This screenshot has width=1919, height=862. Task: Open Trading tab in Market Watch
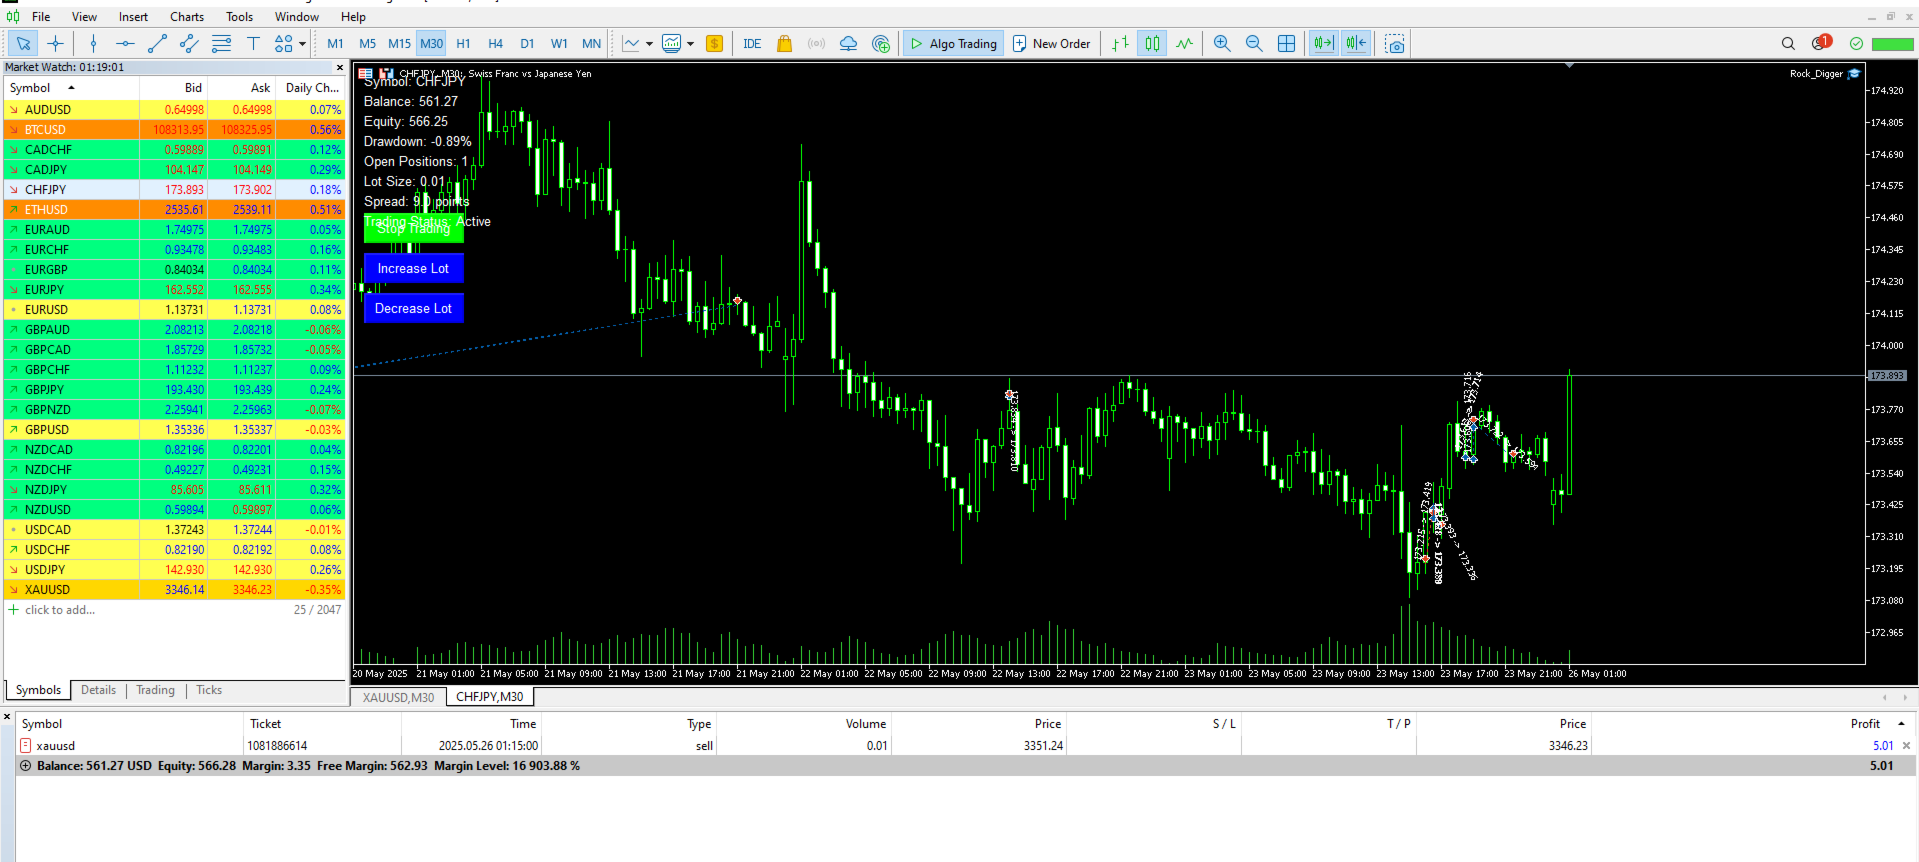[155, 690]
